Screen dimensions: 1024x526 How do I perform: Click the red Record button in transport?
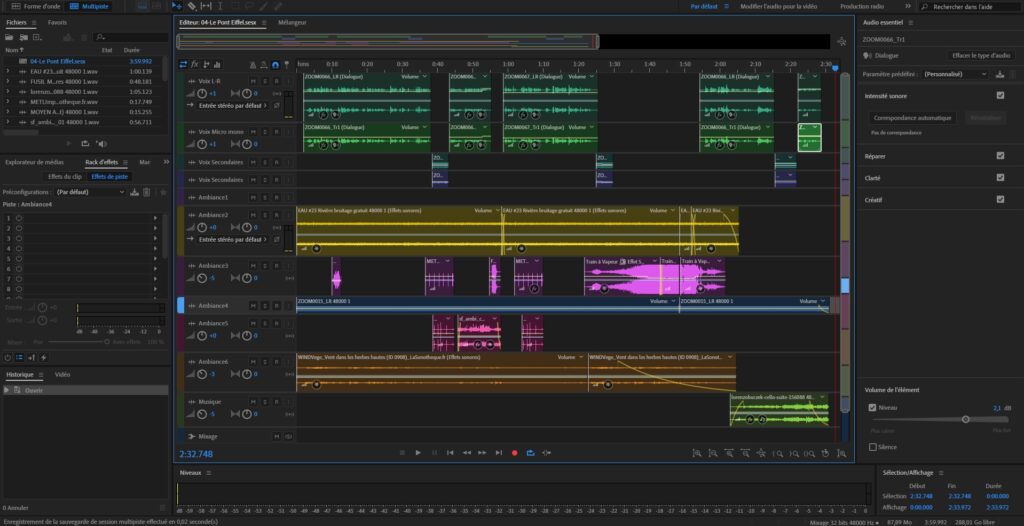tap(515, 453)
